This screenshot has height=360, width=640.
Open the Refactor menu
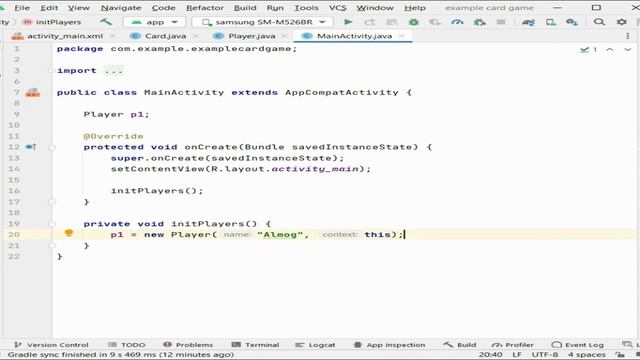point(204,8)
